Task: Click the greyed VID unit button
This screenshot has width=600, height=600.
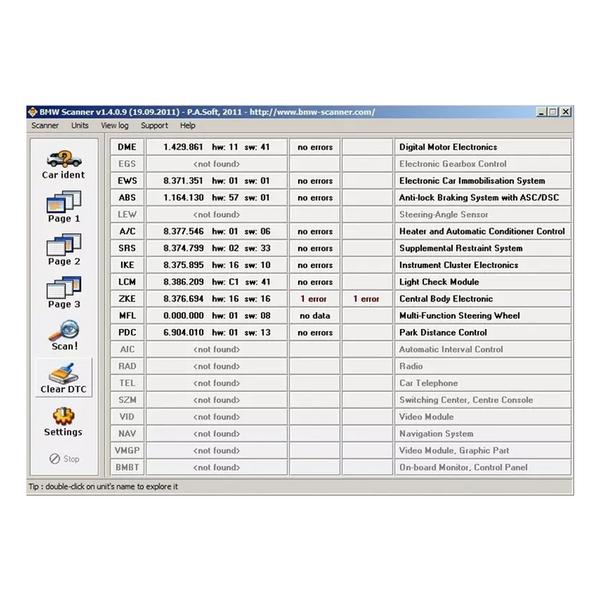Action: pos(127,416)
